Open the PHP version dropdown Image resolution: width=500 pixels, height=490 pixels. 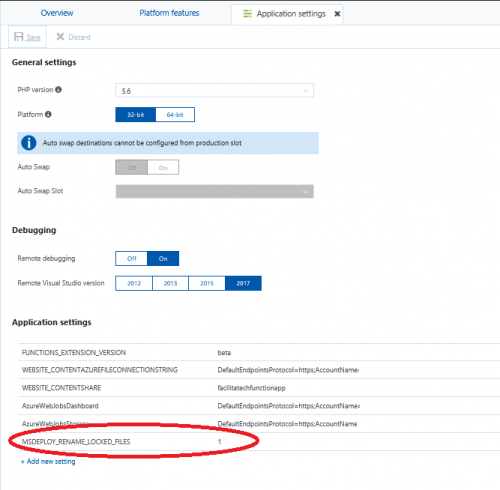[214, 91]
